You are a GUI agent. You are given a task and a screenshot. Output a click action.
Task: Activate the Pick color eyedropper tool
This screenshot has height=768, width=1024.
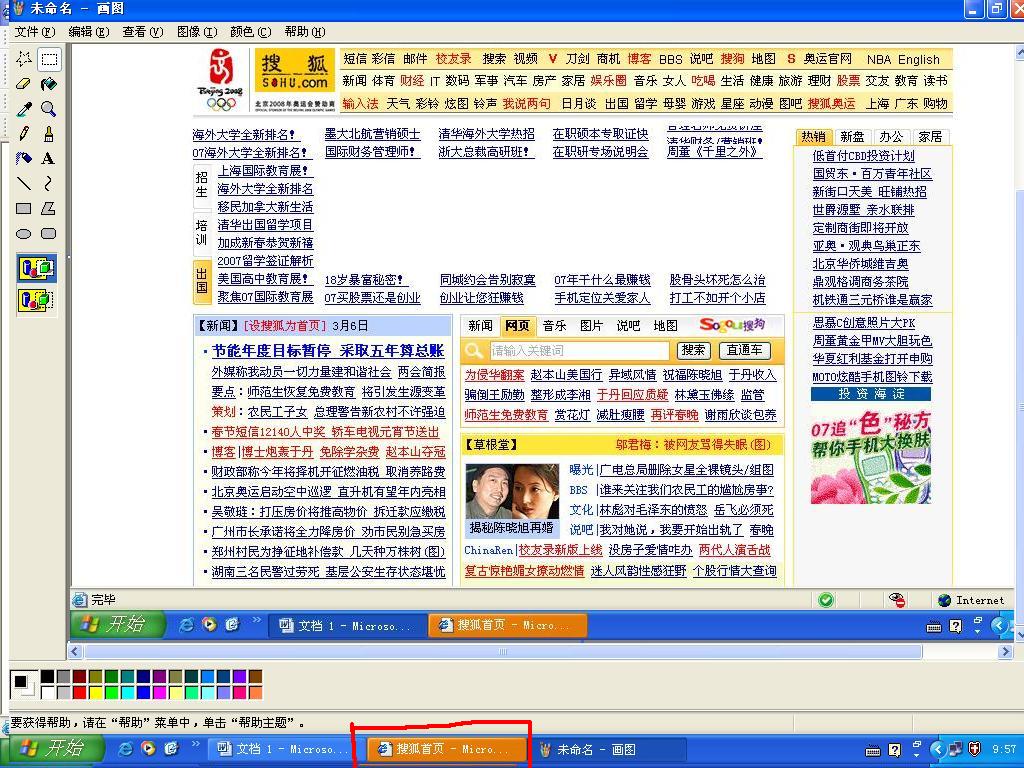[24, 109]
